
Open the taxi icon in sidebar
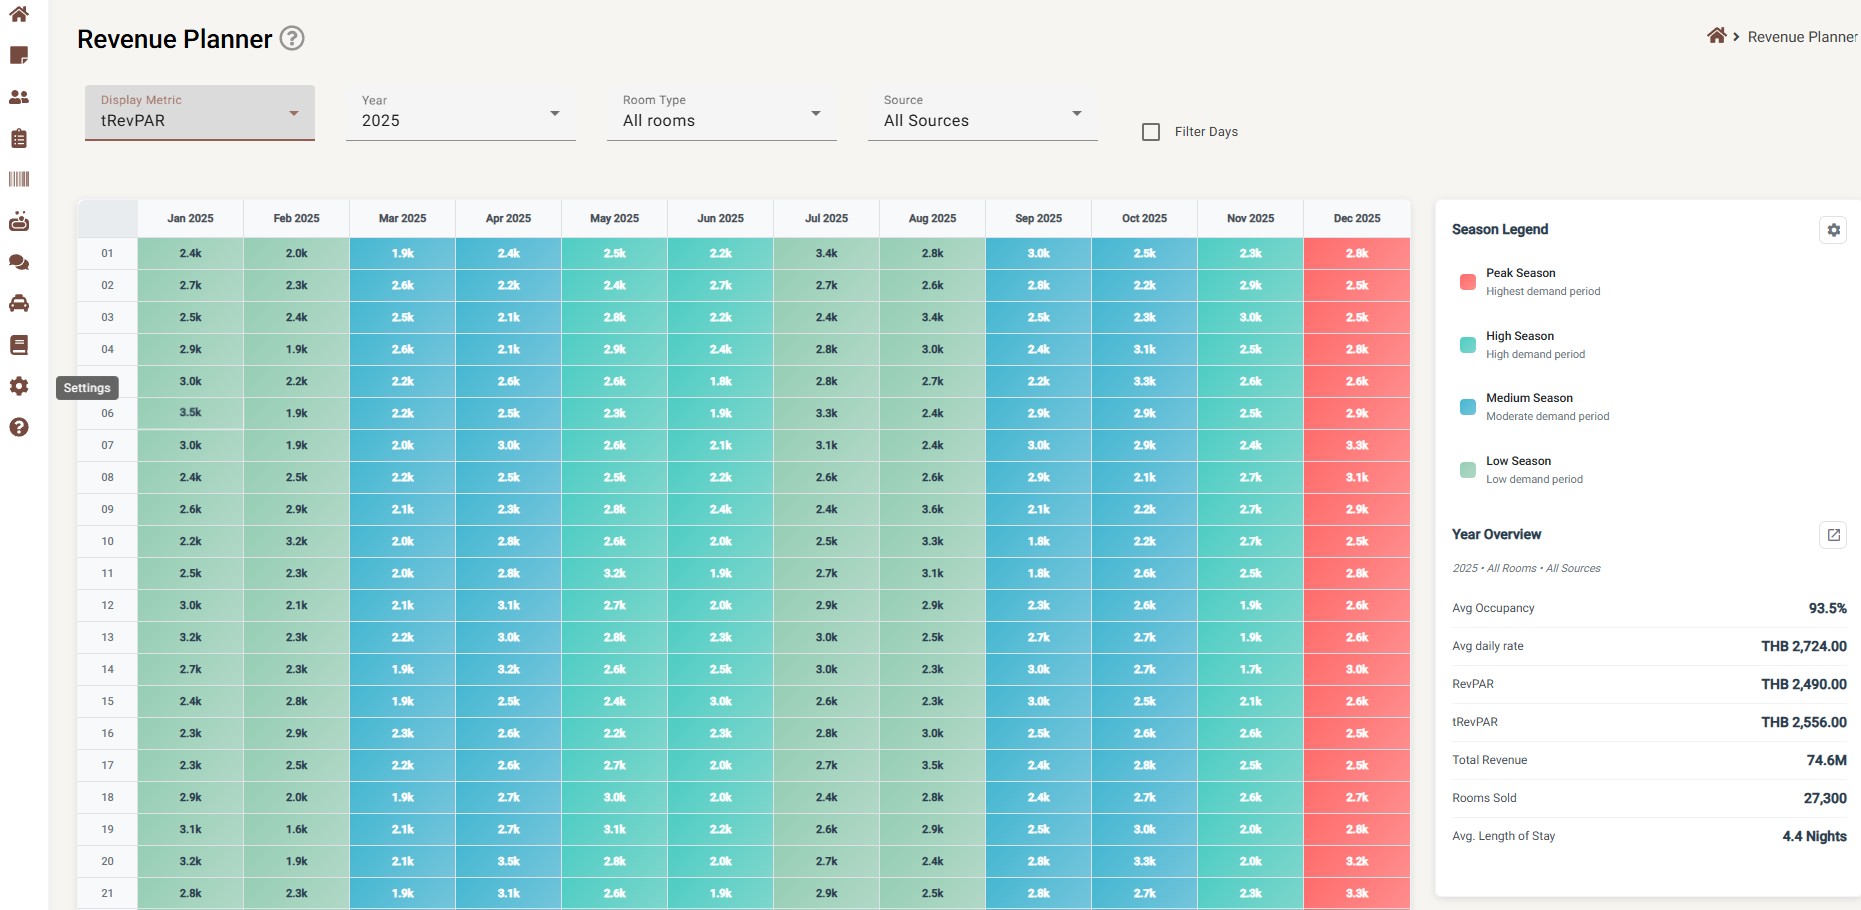tap(19, 303)
